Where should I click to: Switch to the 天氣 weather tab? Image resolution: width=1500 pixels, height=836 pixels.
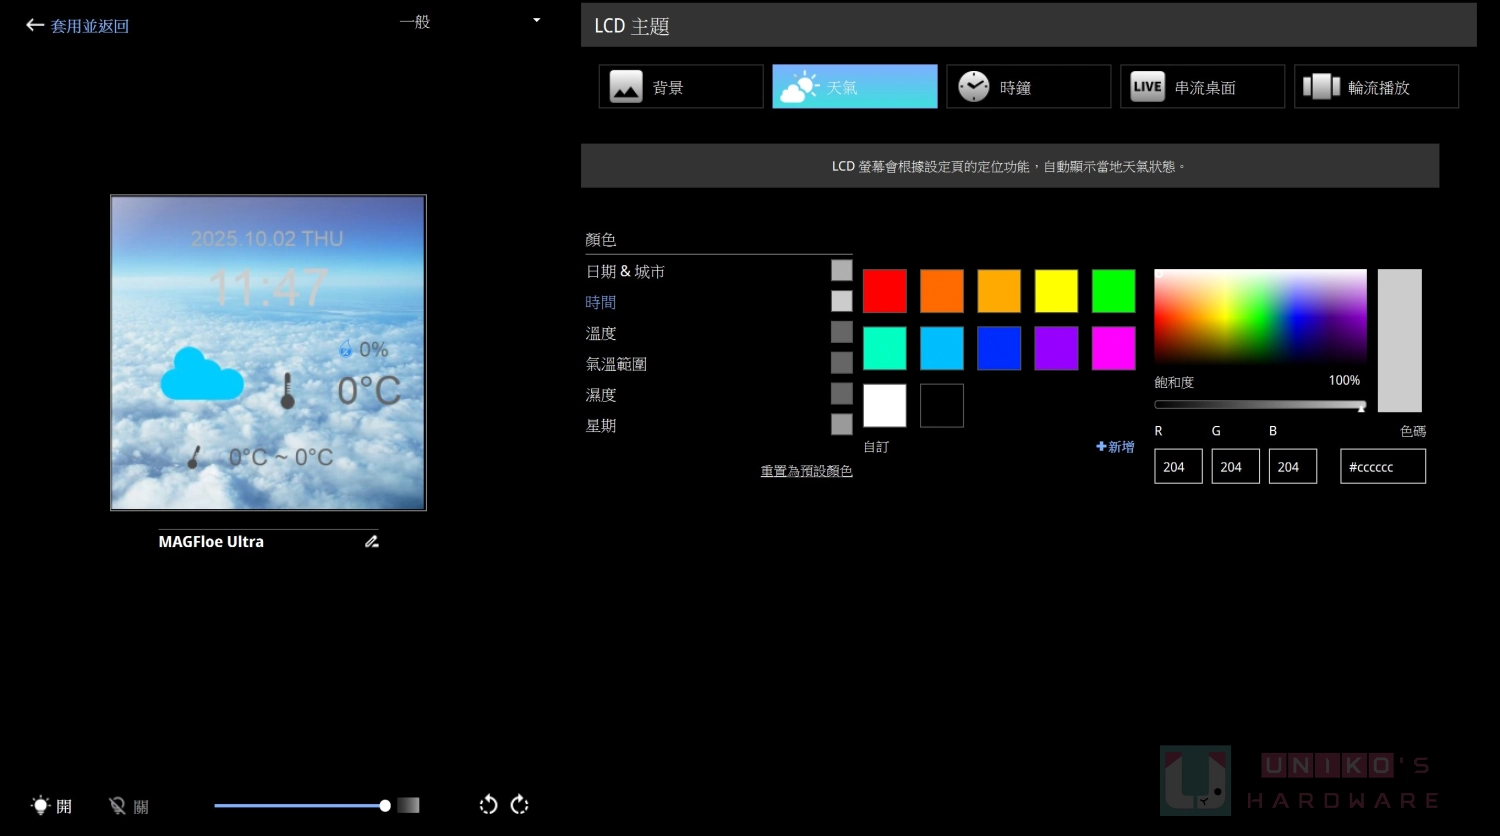tap(854, 87)
